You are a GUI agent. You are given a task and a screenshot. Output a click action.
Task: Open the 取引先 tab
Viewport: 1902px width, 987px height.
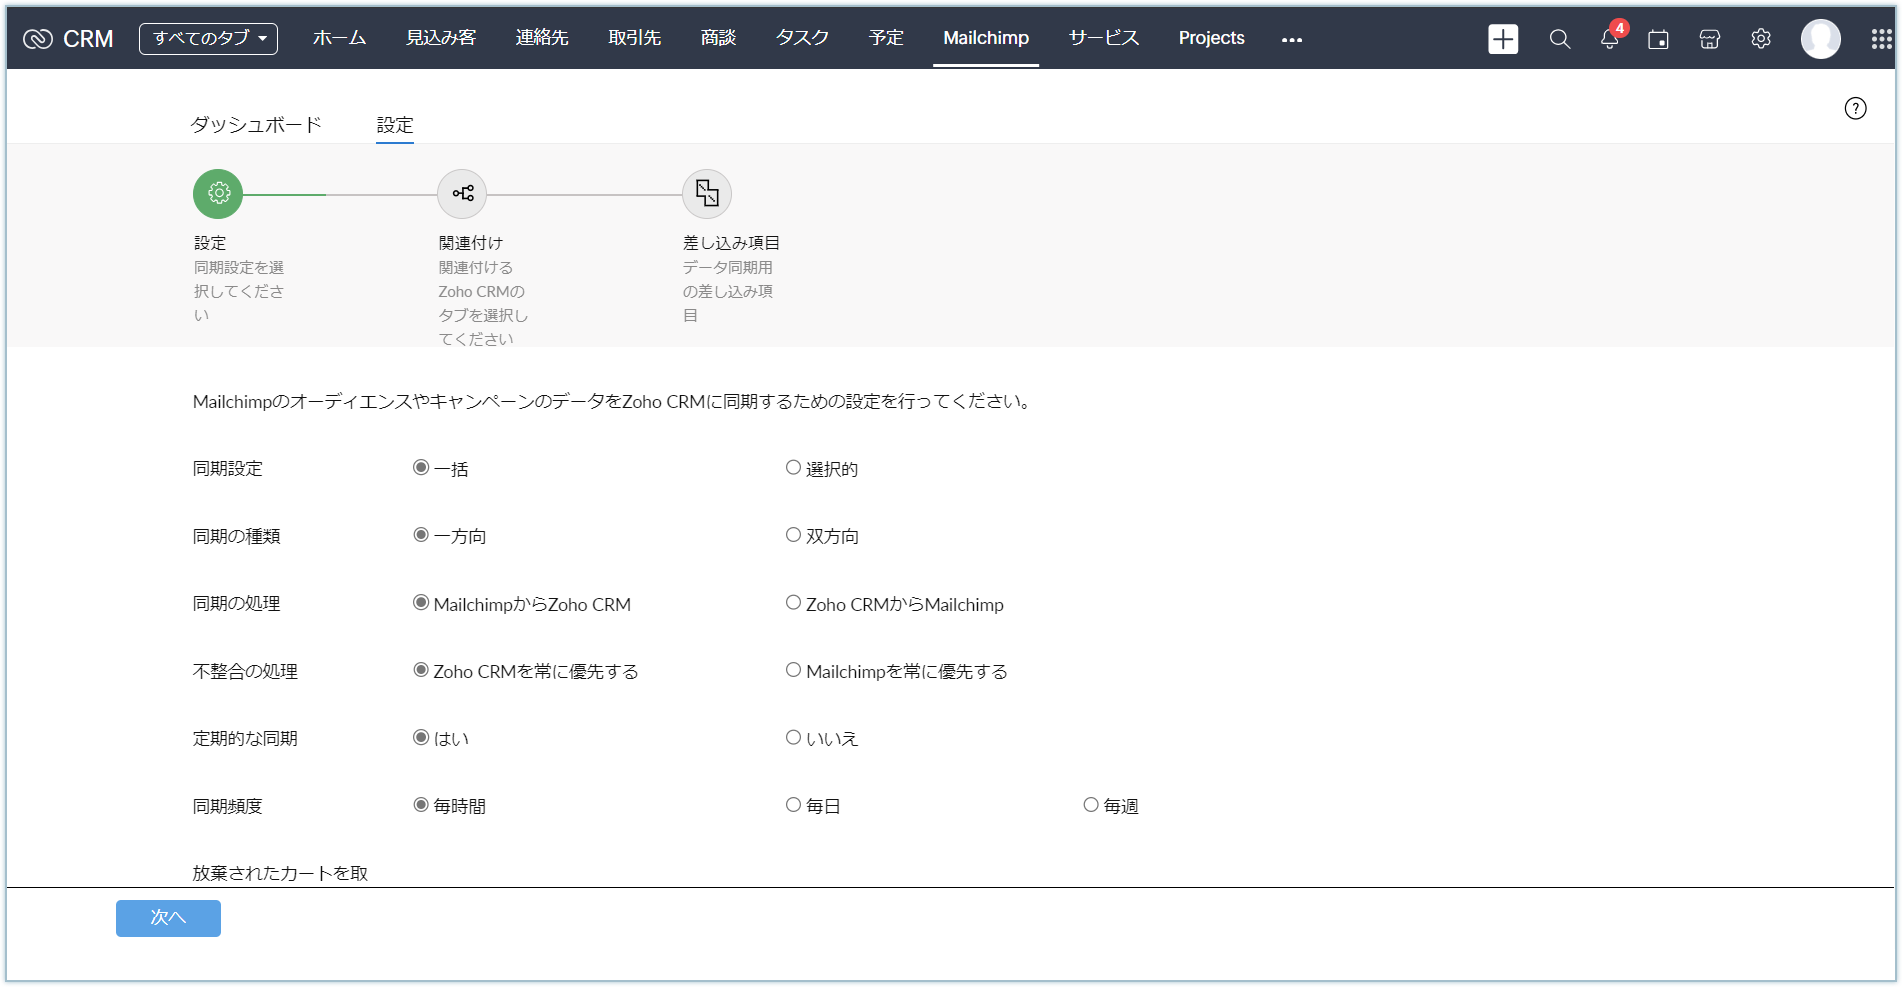click(x=635, y=38)
